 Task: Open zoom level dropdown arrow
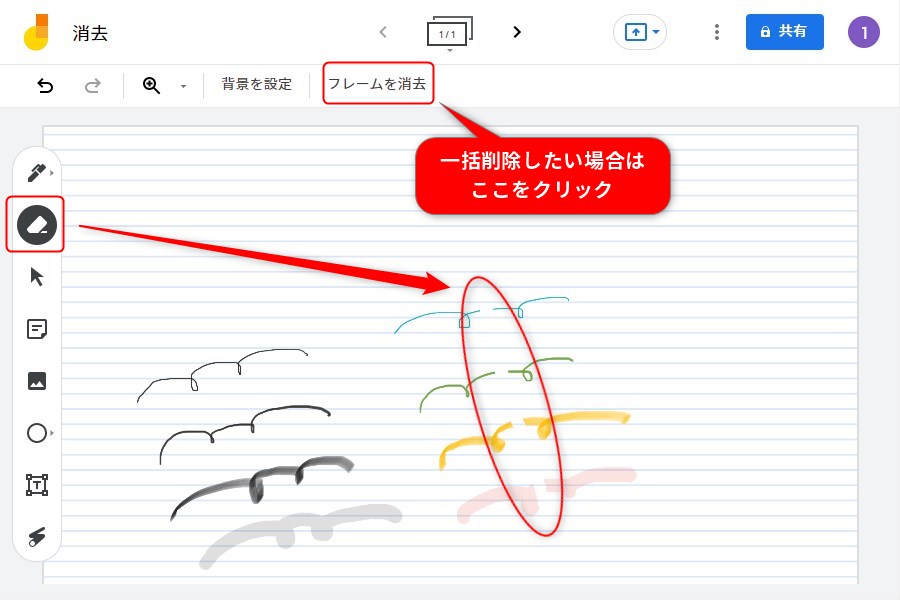[183, 86]
